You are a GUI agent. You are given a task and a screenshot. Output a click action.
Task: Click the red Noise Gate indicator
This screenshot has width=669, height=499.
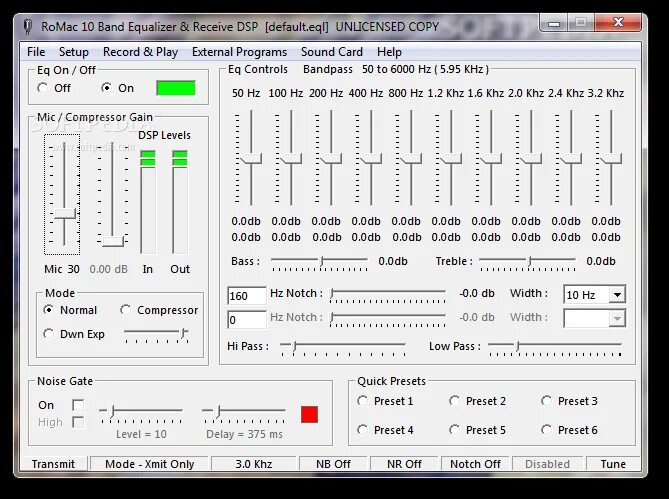tap(309, 414)
